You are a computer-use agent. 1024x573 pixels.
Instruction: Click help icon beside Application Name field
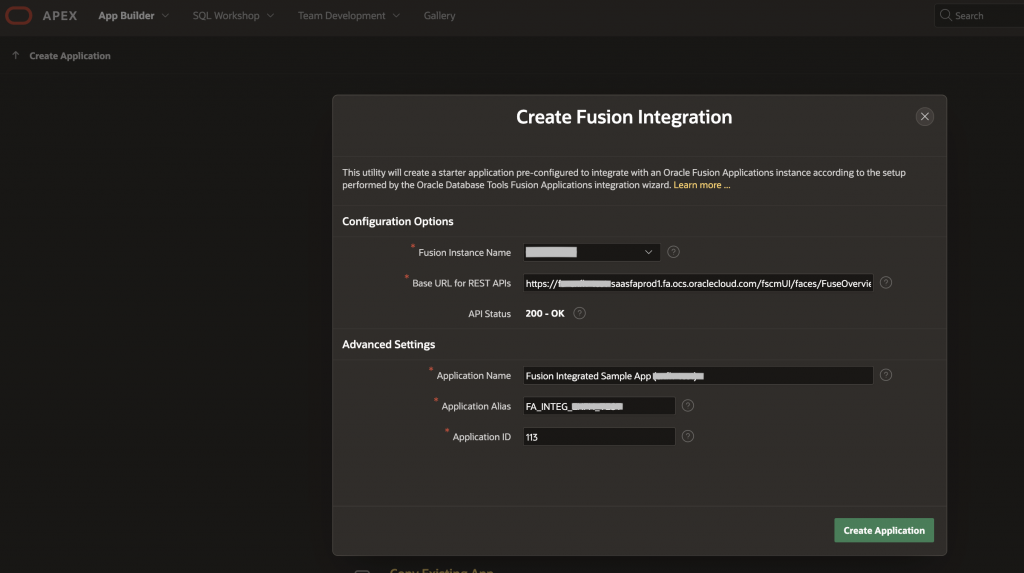coord(886,375)
